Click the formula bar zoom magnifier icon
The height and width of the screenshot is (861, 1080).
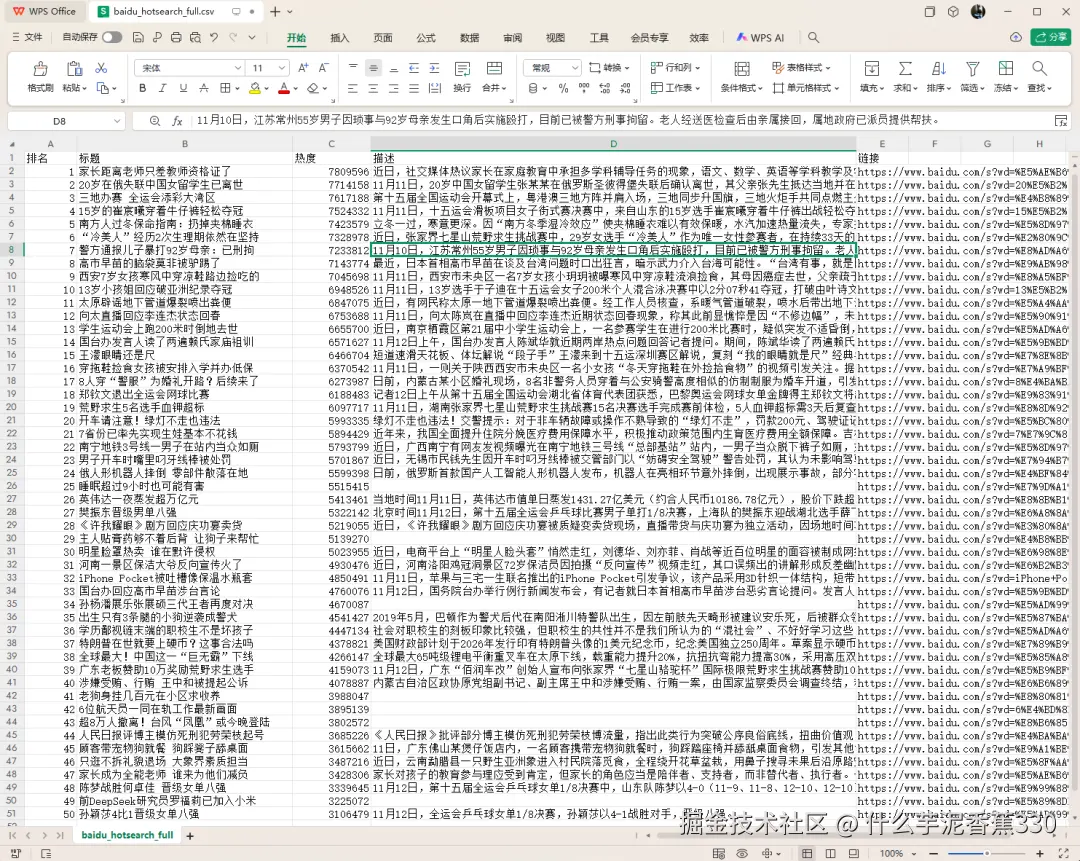[155, 121]
